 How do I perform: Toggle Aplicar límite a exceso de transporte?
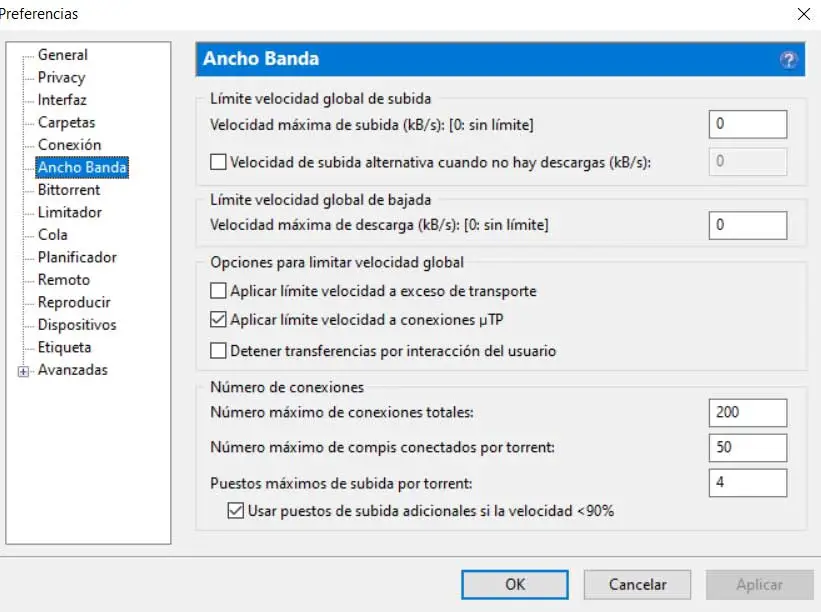click(218, 291)
